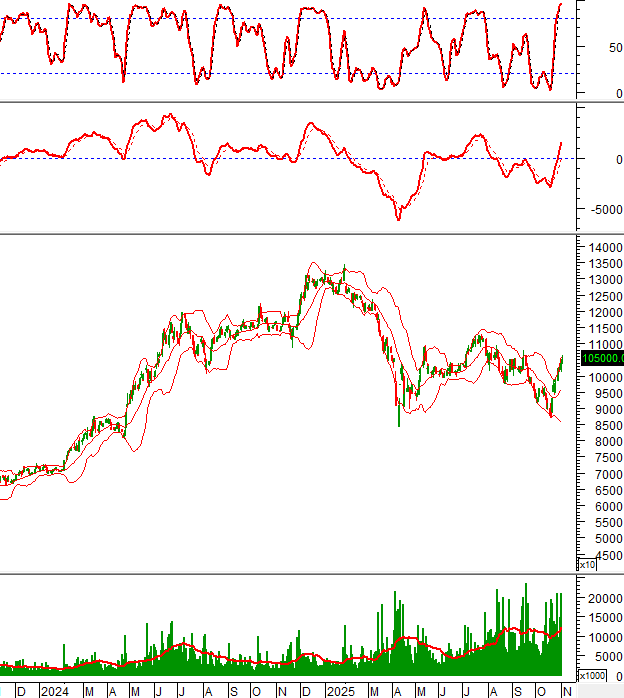
Task: Click the latest candlestick at chart's right edge
Action: (562, 360)
